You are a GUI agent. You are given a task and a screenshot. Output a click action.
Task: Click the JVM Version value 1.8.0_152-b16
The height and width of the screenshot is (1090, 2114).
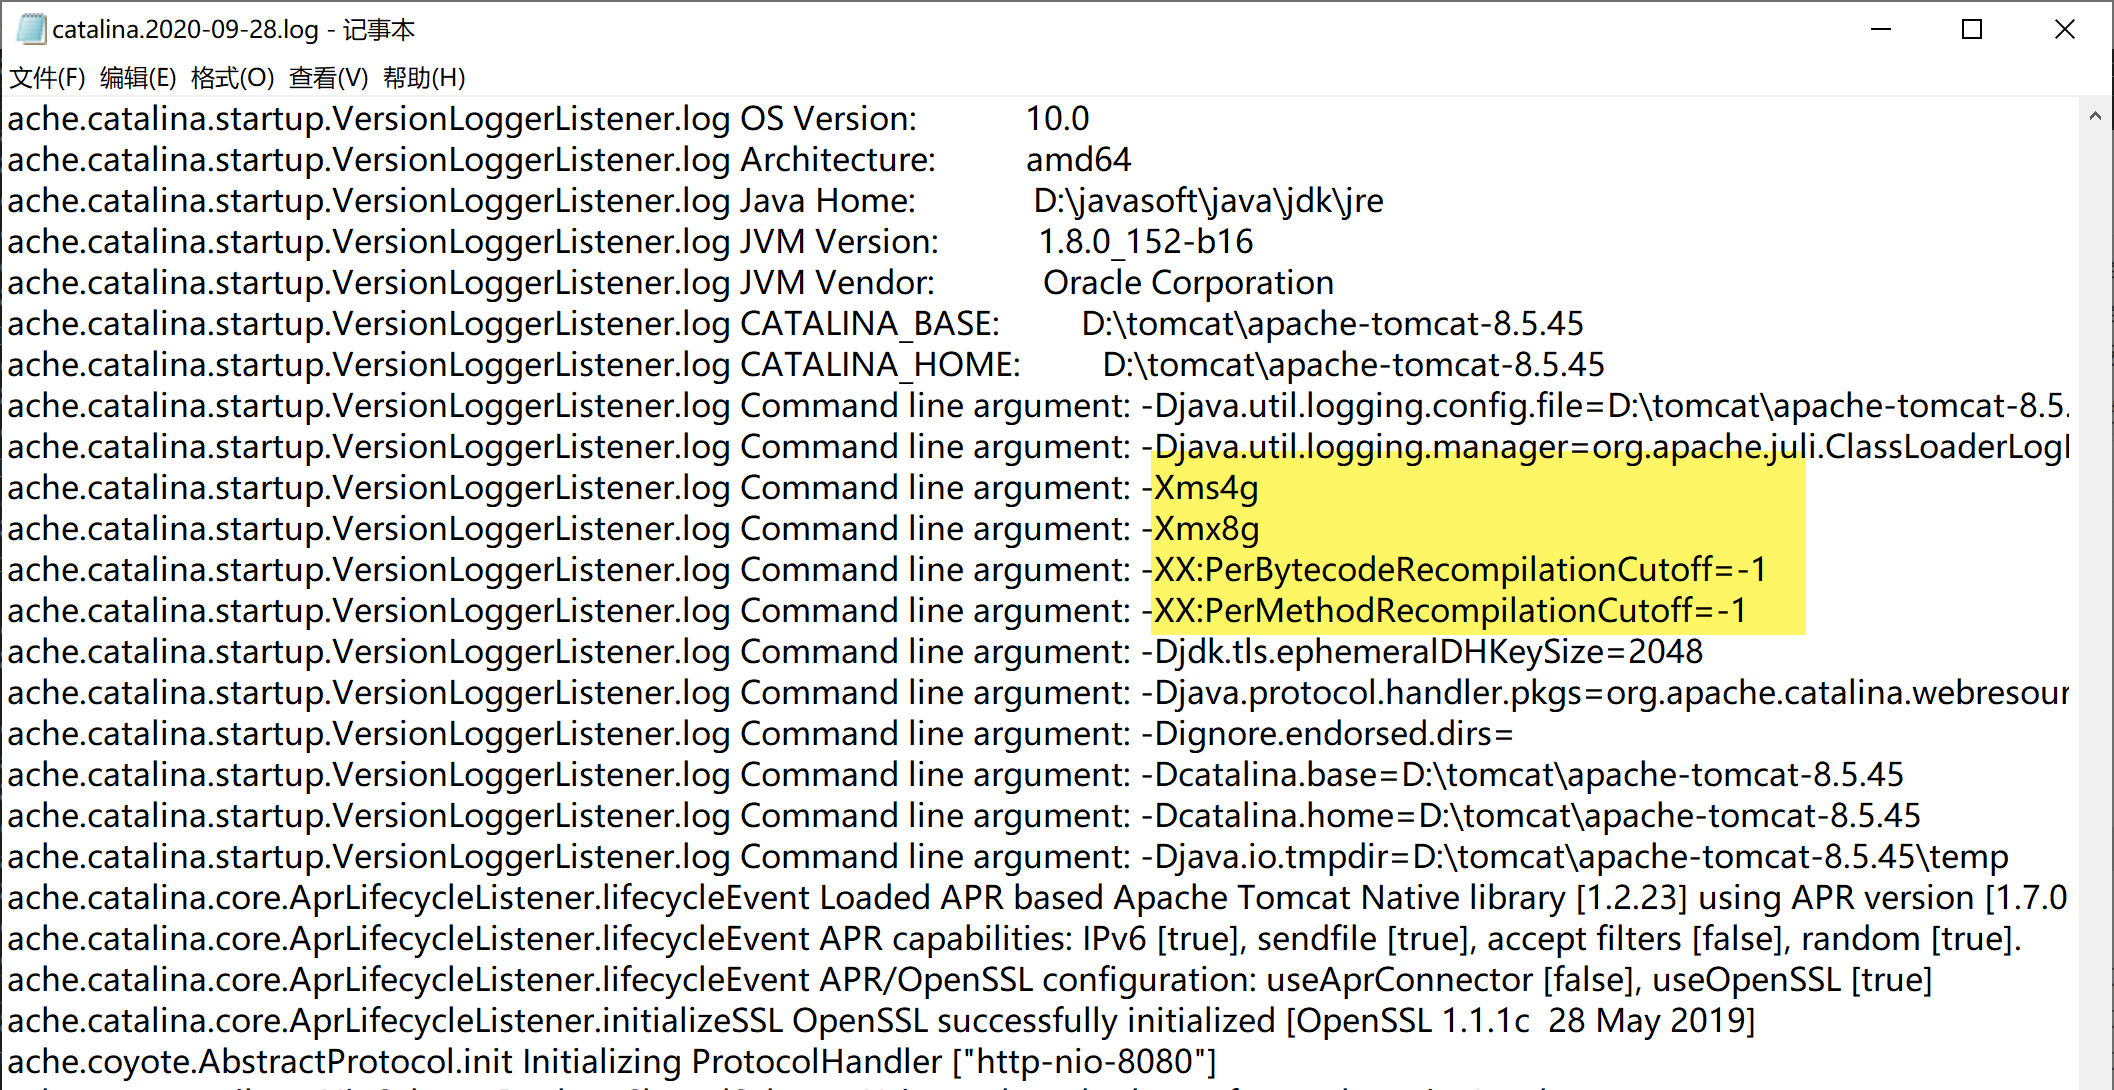(x=1145, y=242)
